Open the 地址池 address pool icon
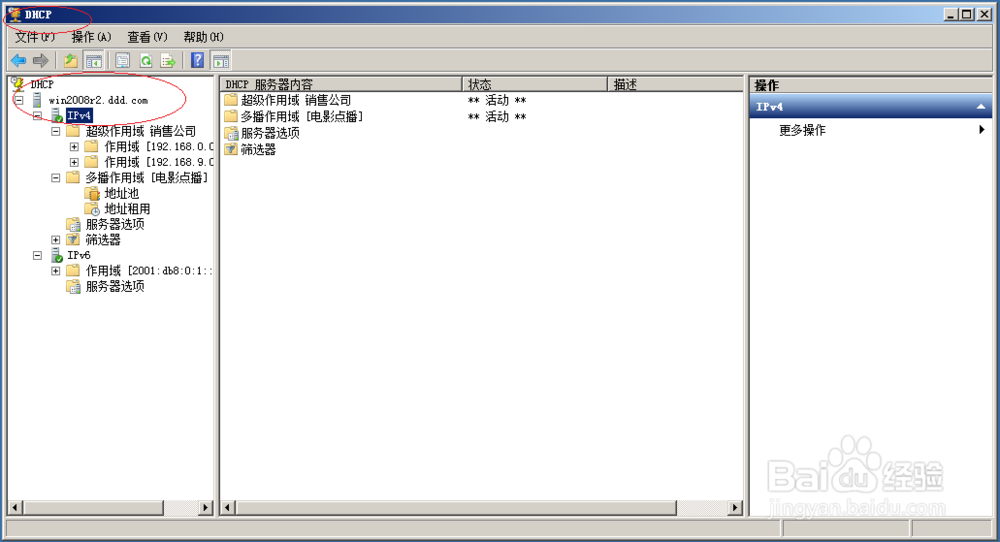 pos(92,193)
